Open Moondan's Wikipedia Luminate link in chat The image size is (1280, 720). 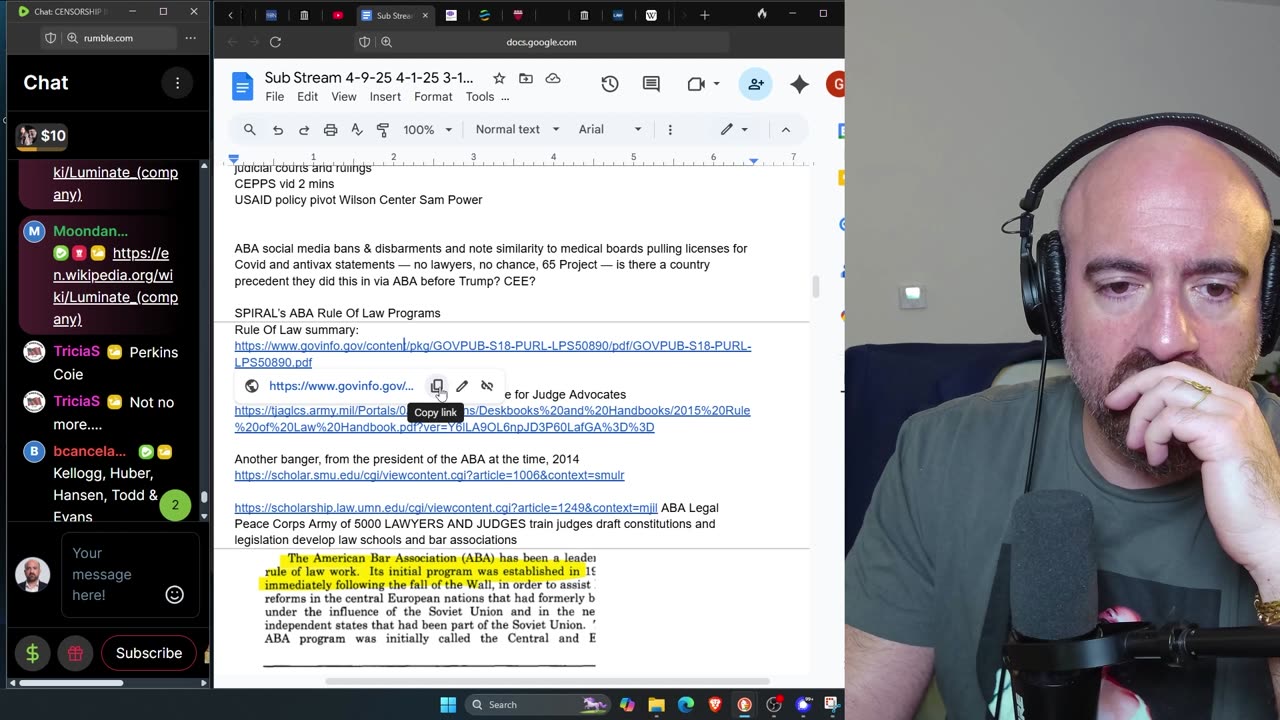click(x=115, y=286)
